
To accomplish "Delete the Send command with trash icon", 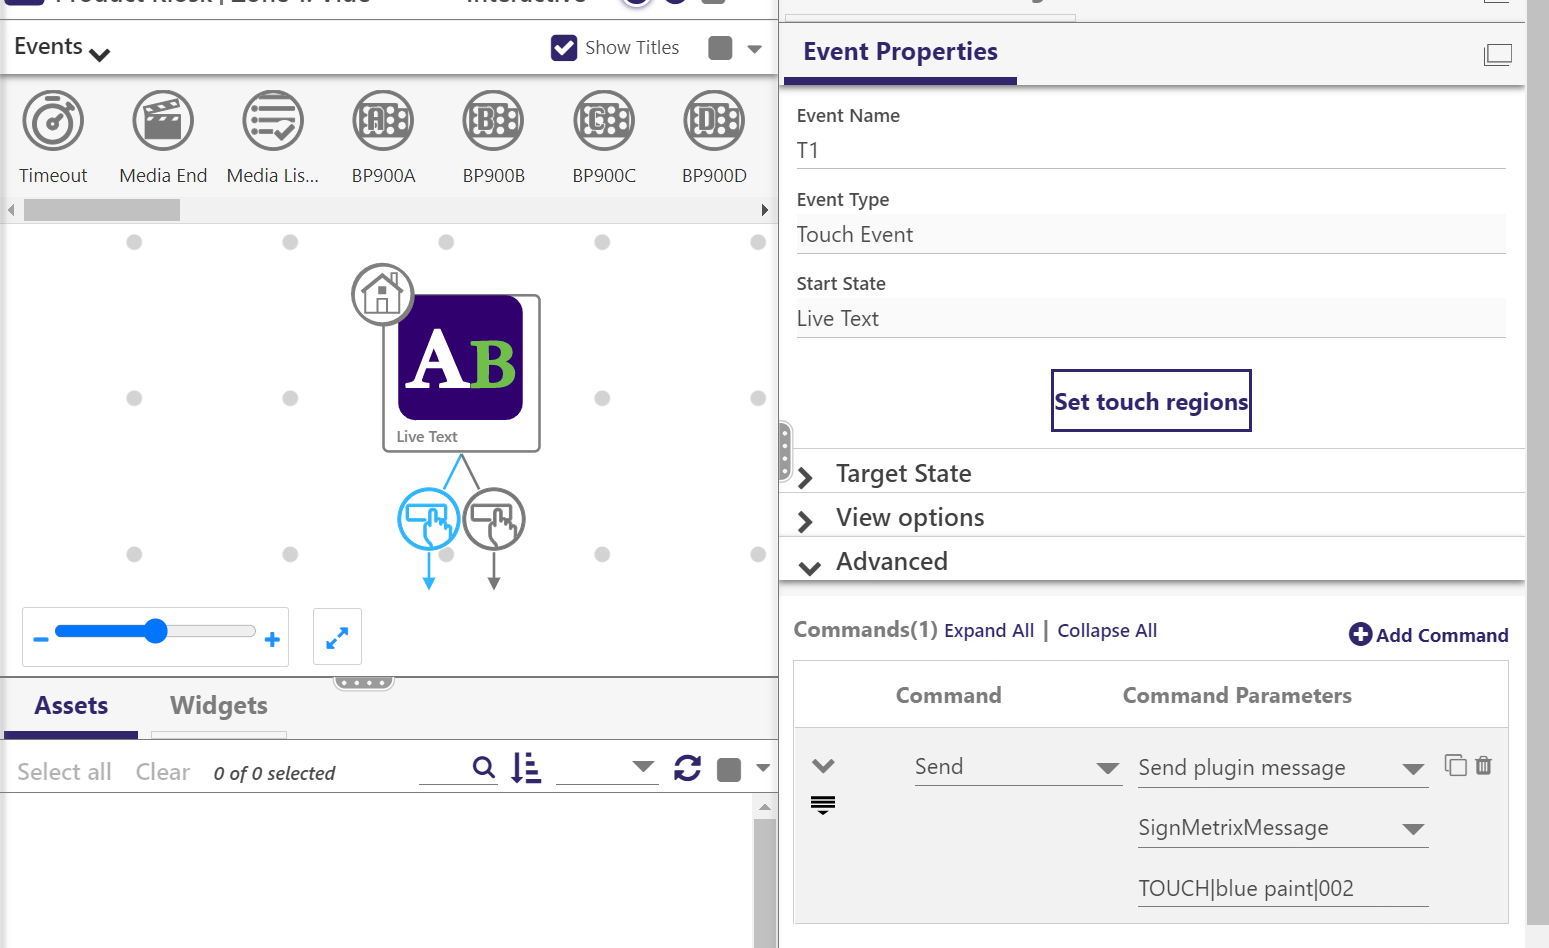I will pyautogui.click(x=1484, y=766).
